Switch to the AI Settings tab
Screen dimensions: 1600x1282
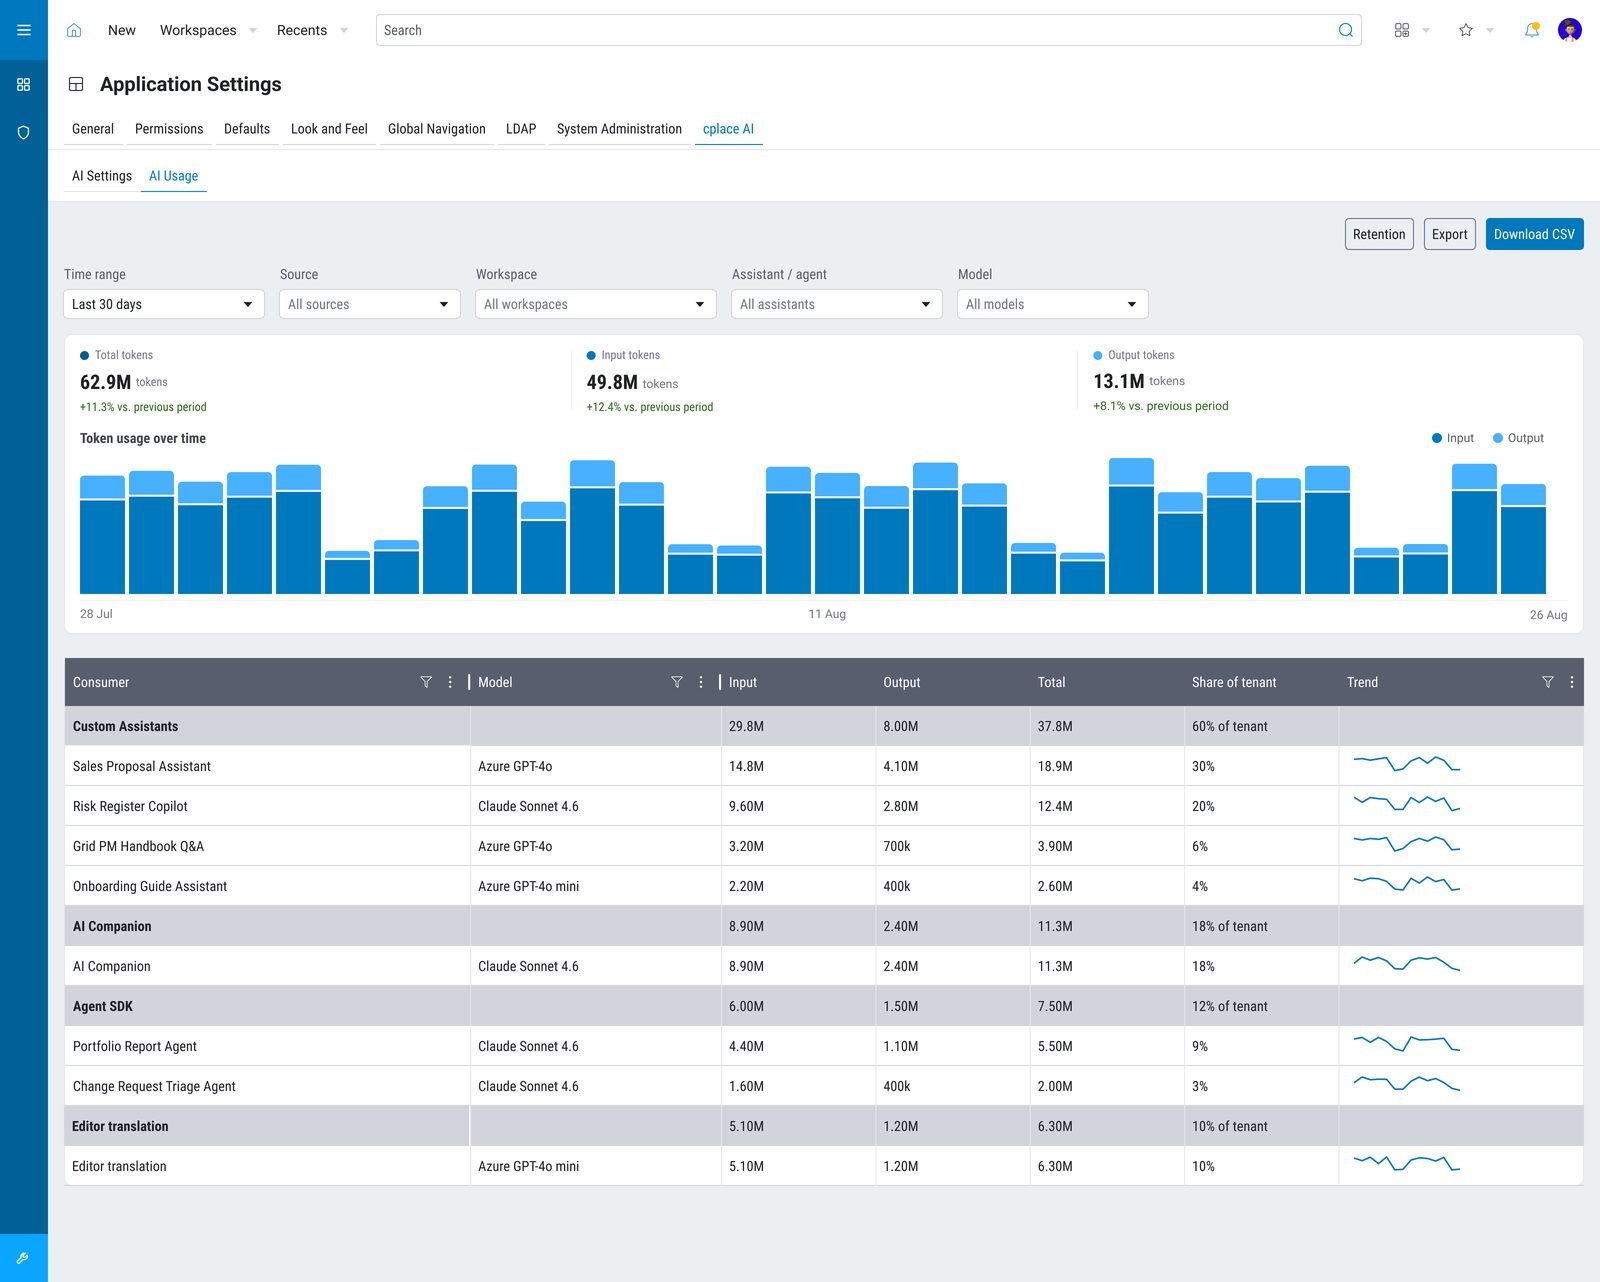pyautogui.click(x=102, y=176)
